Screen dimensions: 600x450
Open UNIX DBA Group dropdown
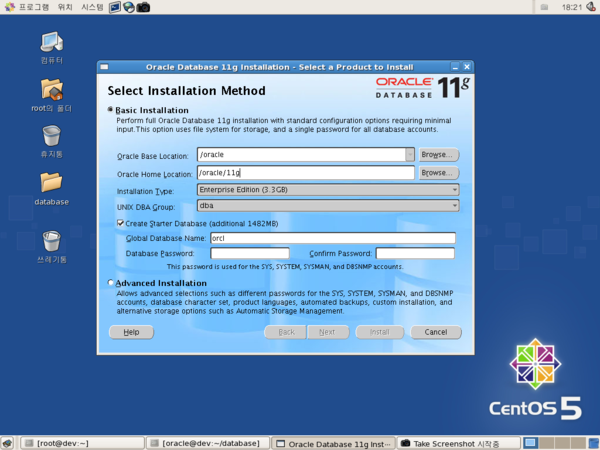(x=328, y=206)
